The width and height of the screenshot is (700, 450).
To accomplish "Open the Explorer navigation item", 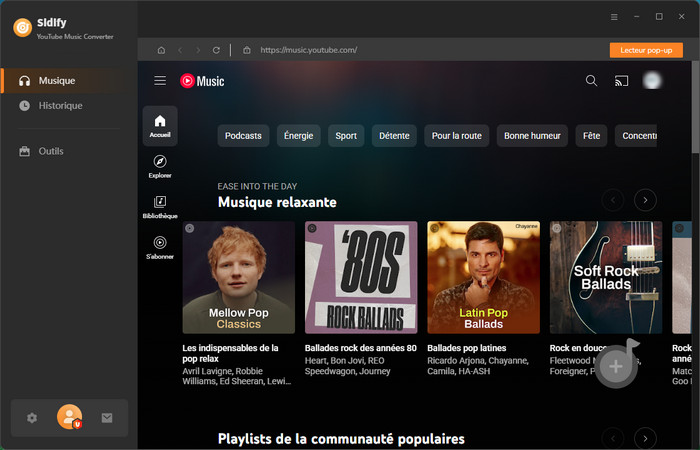I will (160, 167).
